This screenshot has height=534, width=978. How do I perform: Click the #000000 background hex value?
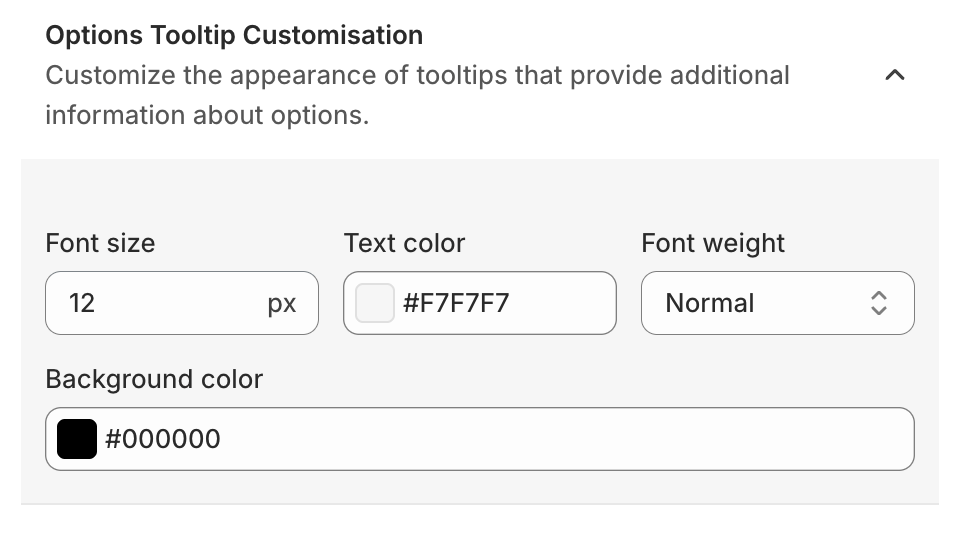163,439
